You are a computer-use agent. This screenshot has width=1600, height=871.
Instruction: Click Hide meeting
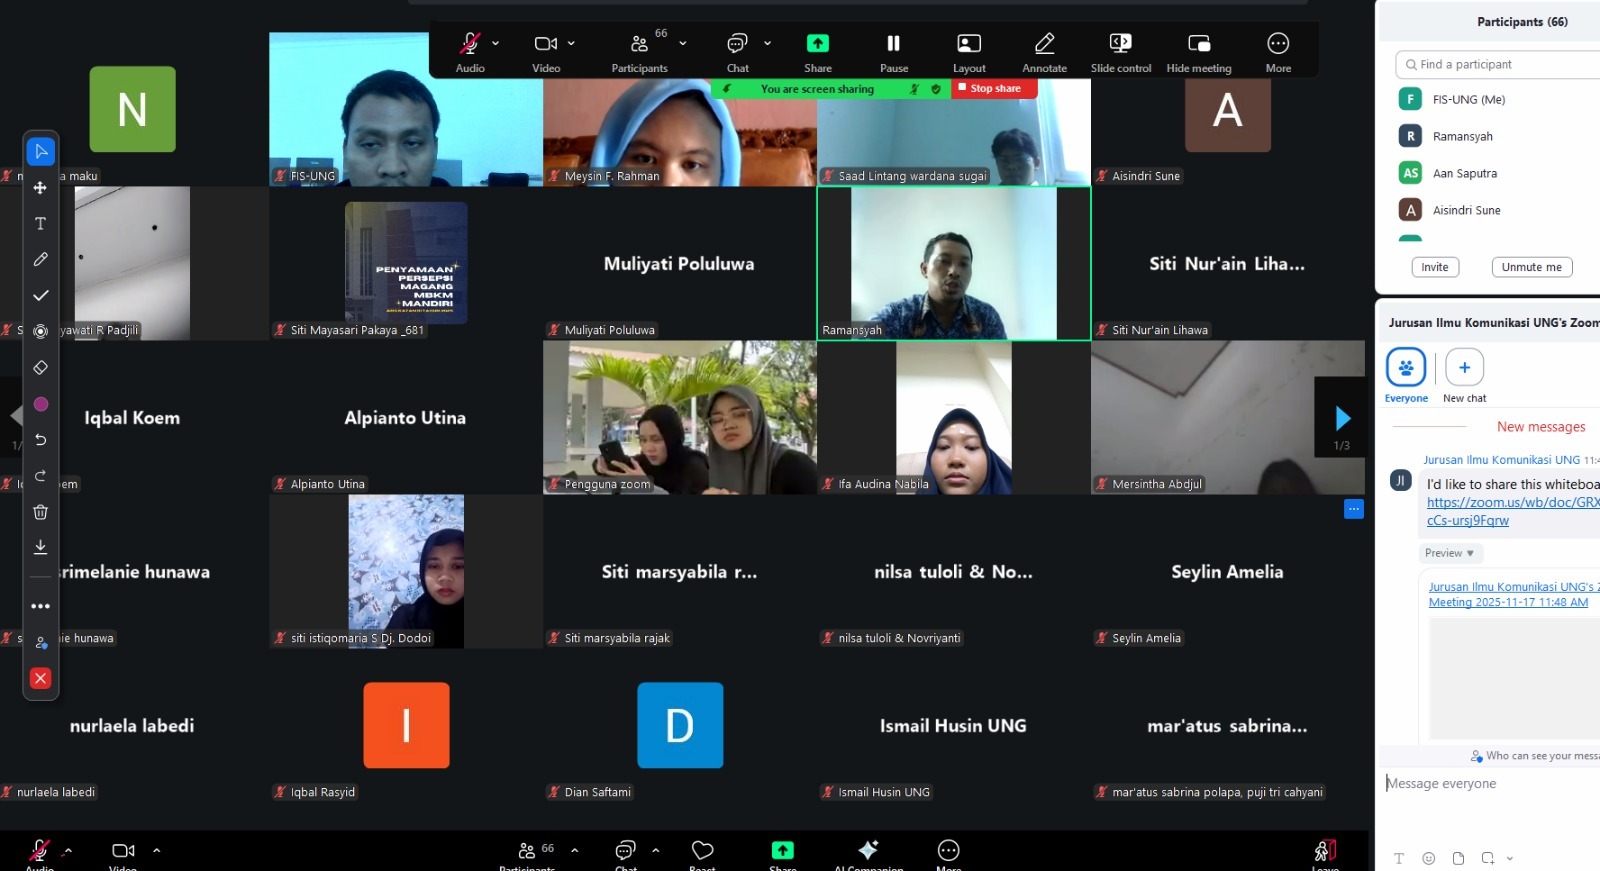1198,52
